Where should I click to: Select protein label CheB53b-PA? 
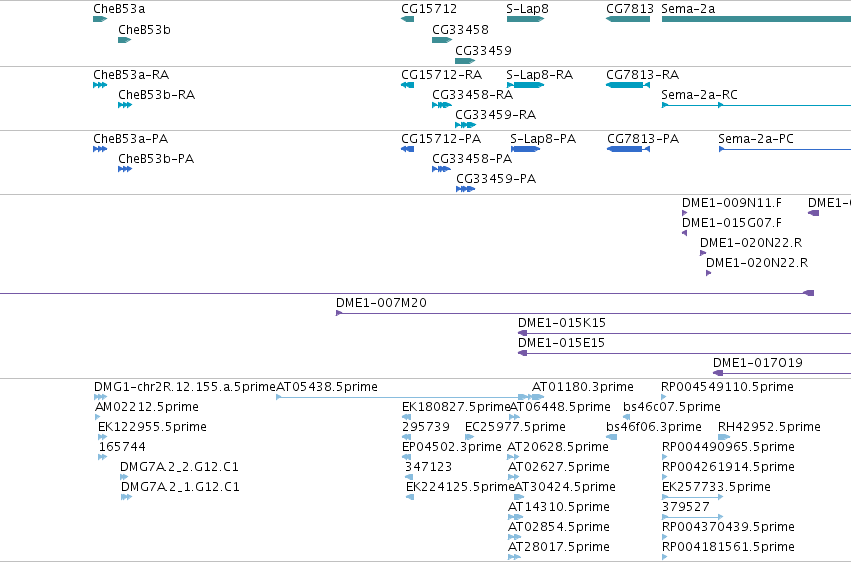156,159
